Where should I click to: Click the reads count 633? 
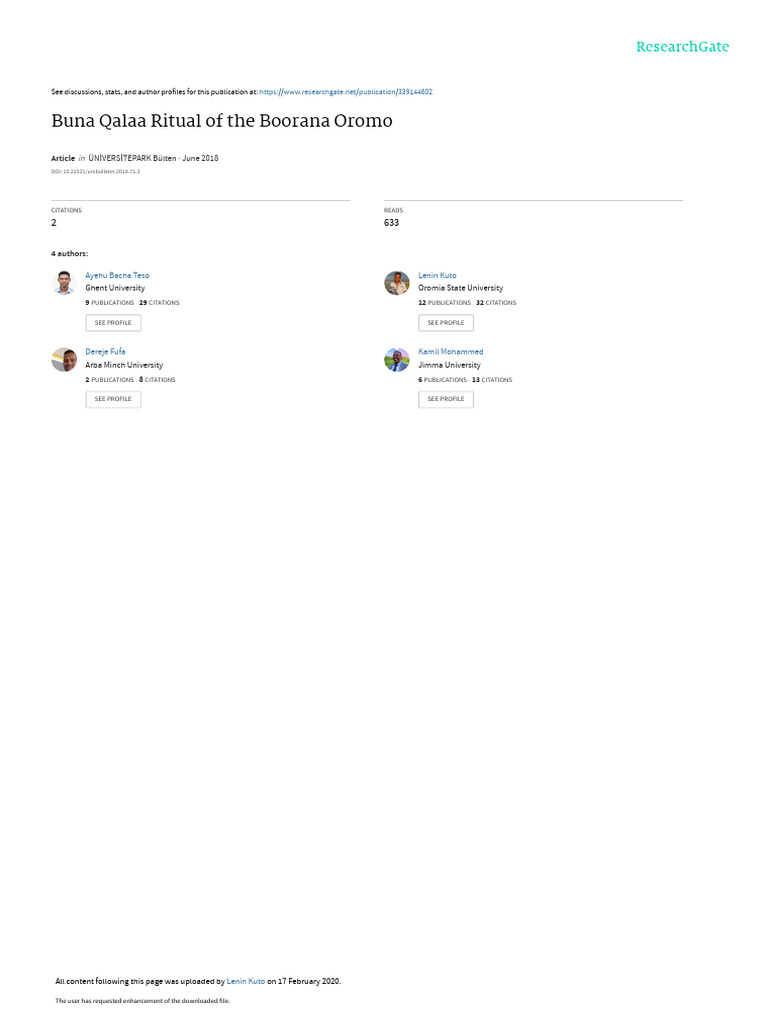(x=391, y=223)
